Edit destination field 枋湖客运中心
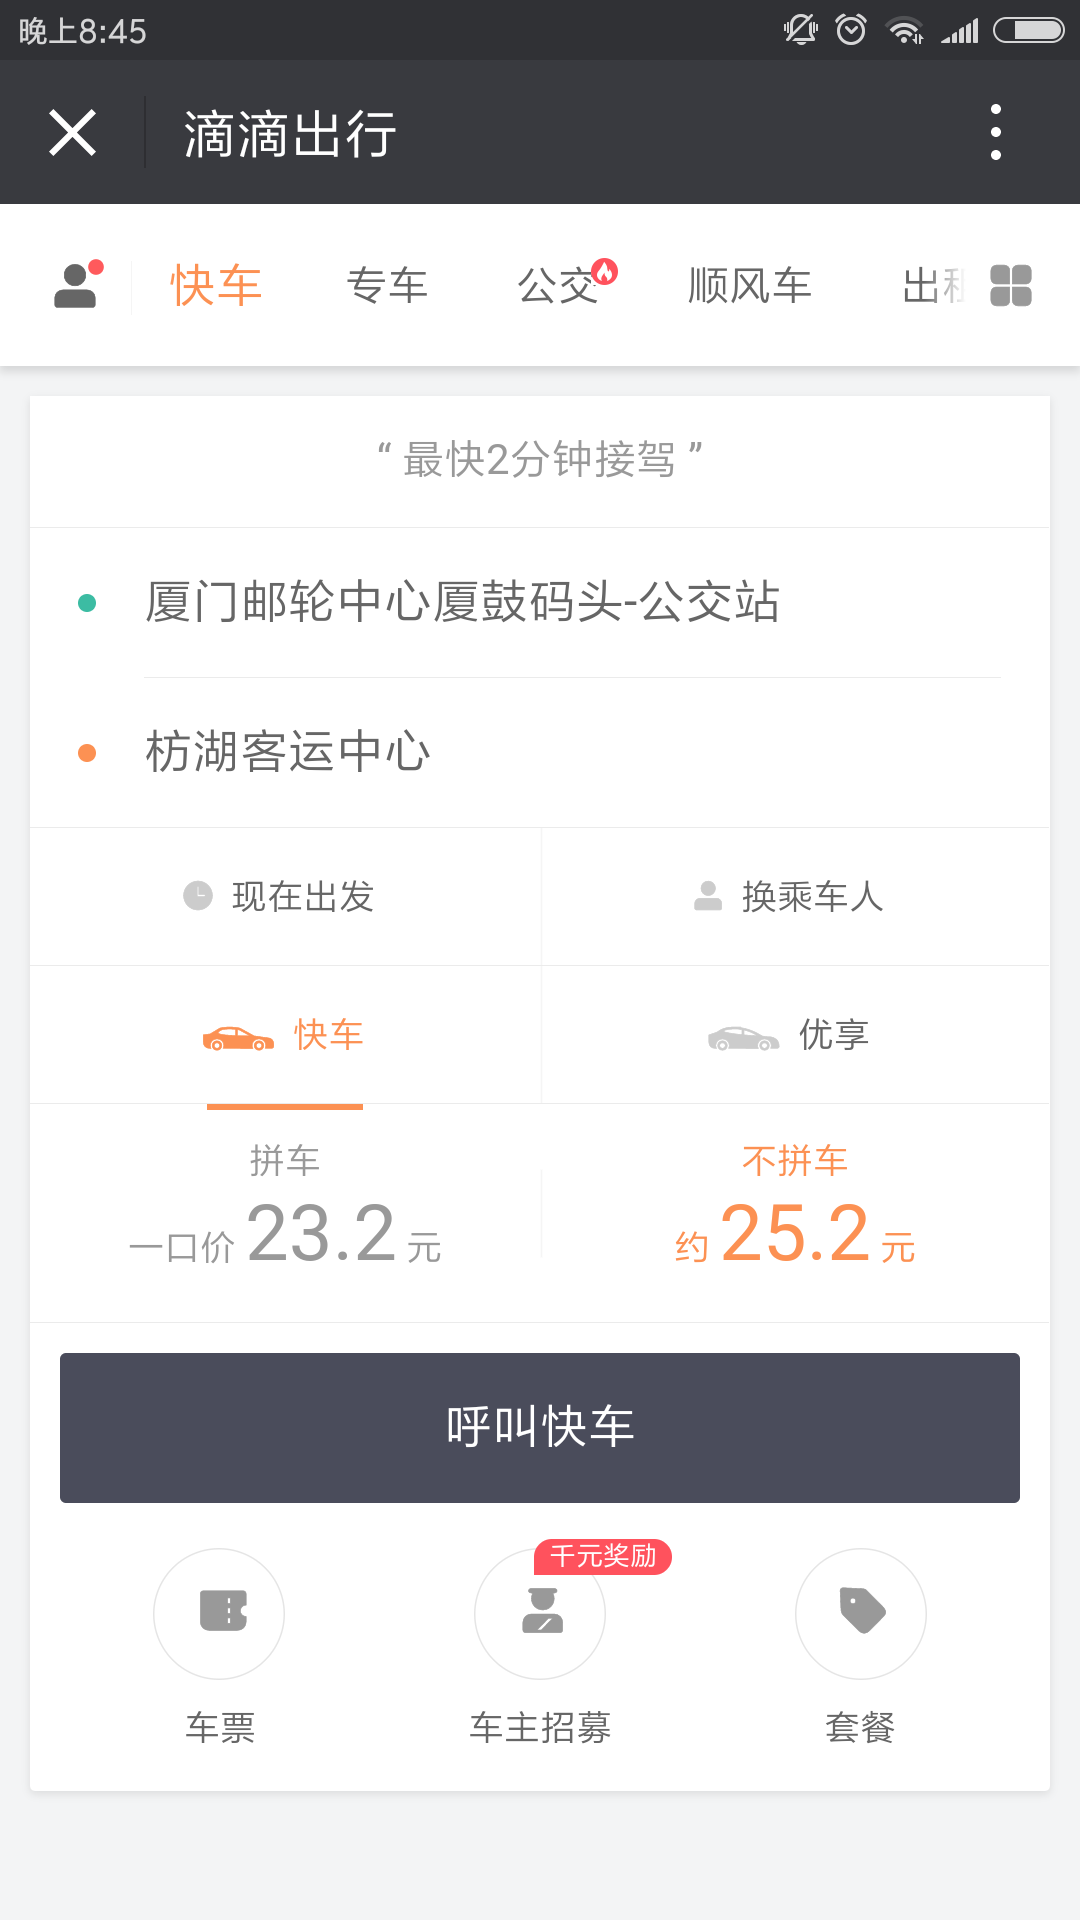This screenshot has width=1080, height=1920. (x=288, y=752)
